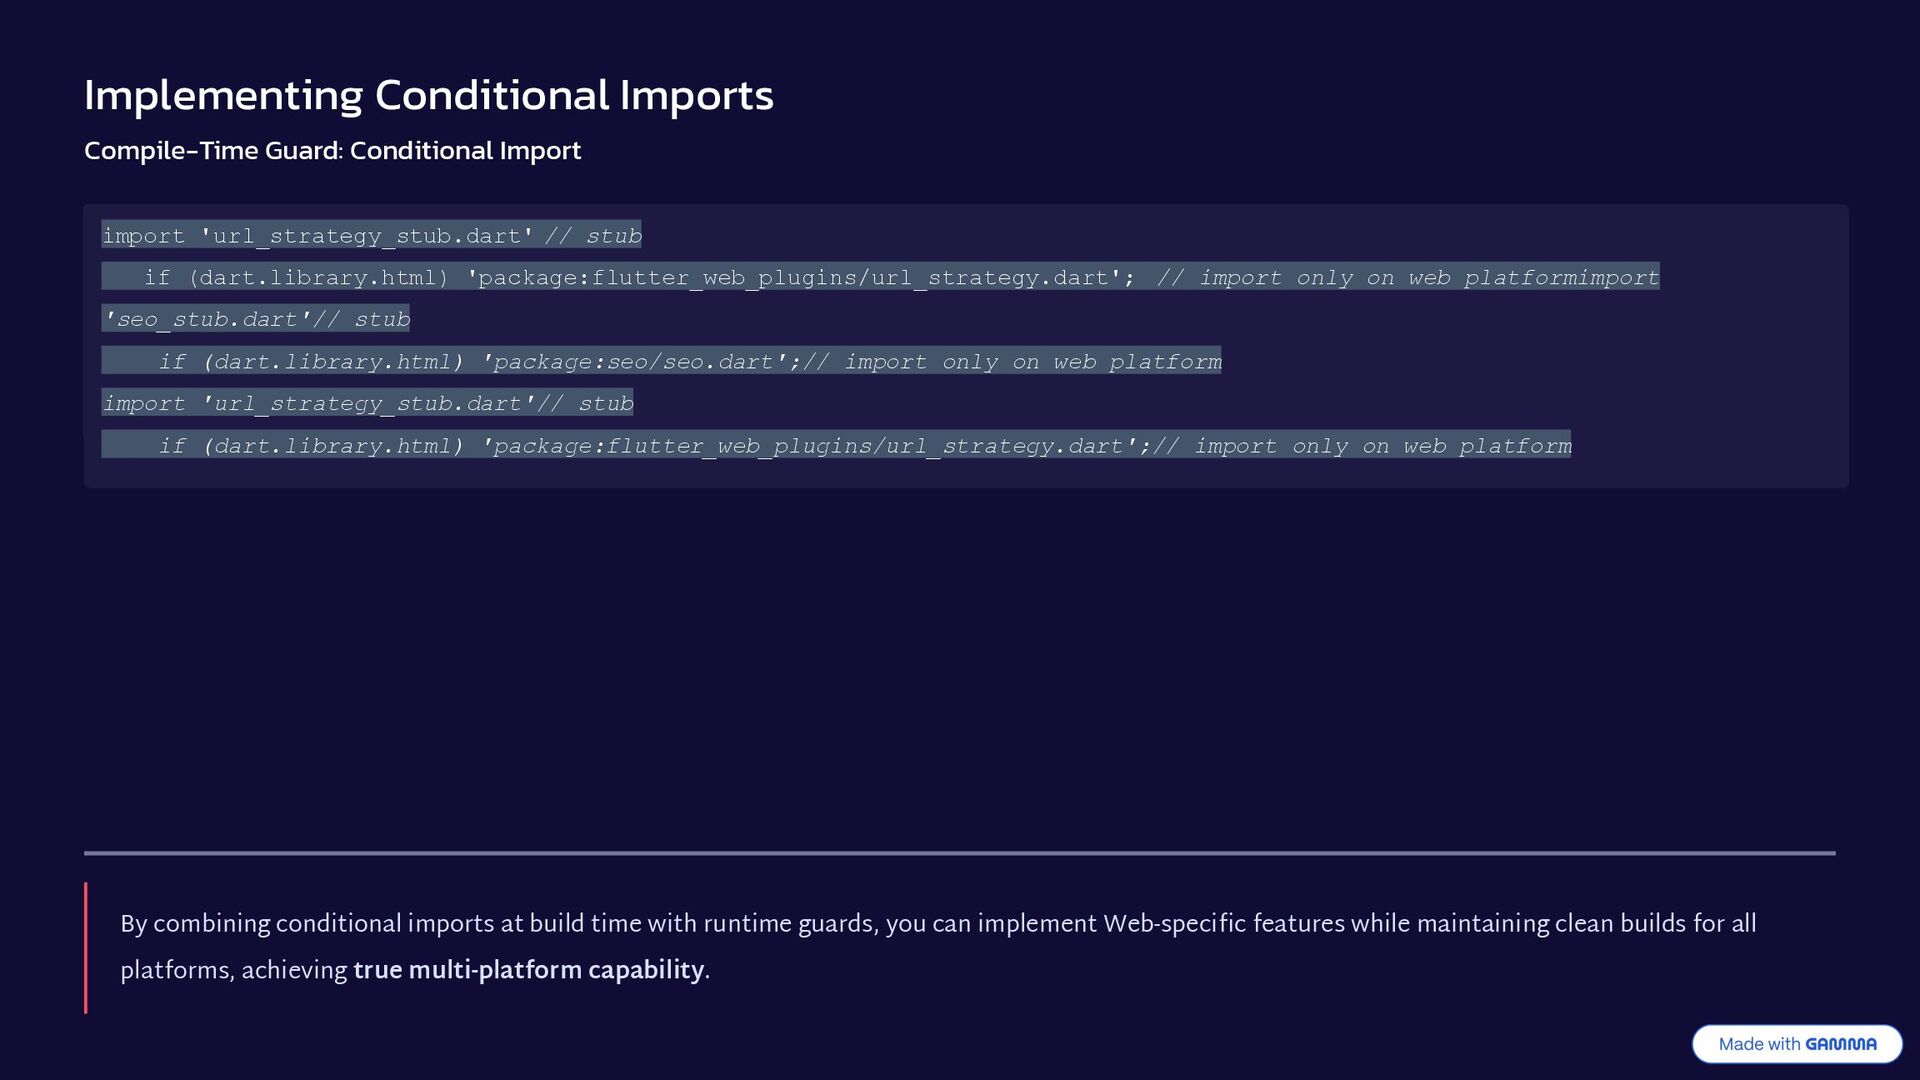The height and width of the screenshot is (1080, 1920).
Task: Click the code line with 'platformimport' at its end
Action: coord(880,278)
